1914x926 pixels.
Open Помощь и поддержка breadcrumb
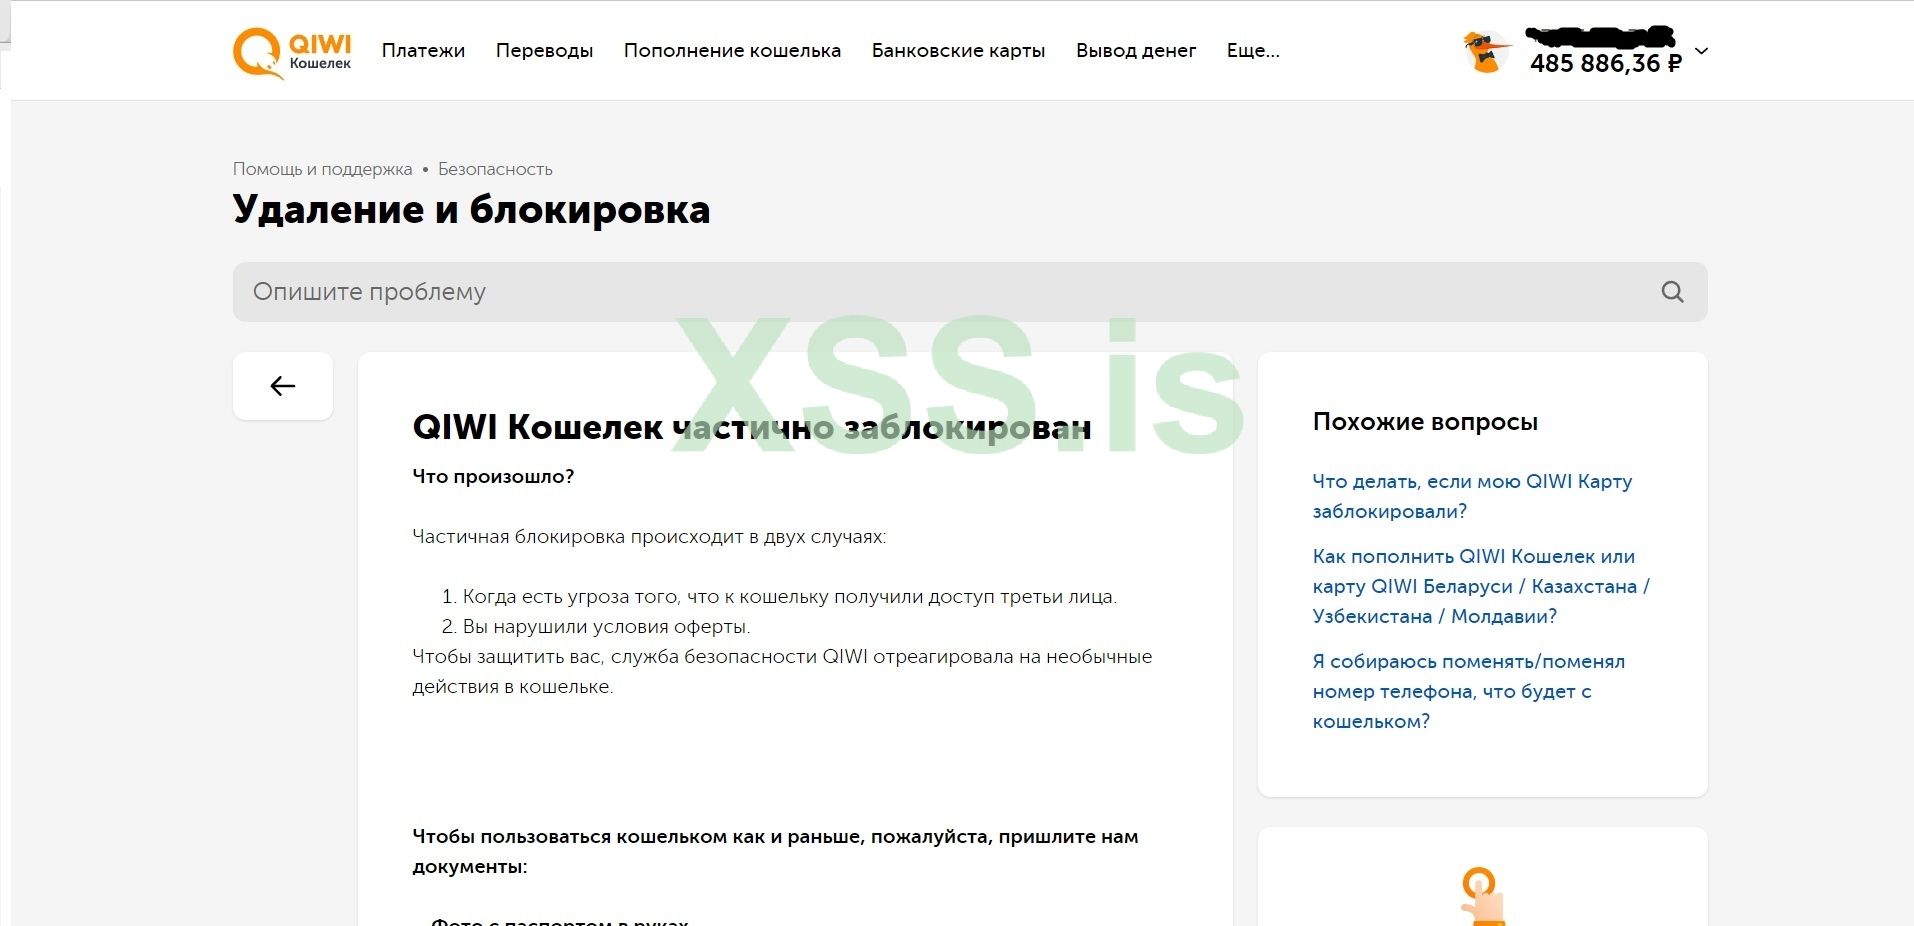[x=322, y=169]
